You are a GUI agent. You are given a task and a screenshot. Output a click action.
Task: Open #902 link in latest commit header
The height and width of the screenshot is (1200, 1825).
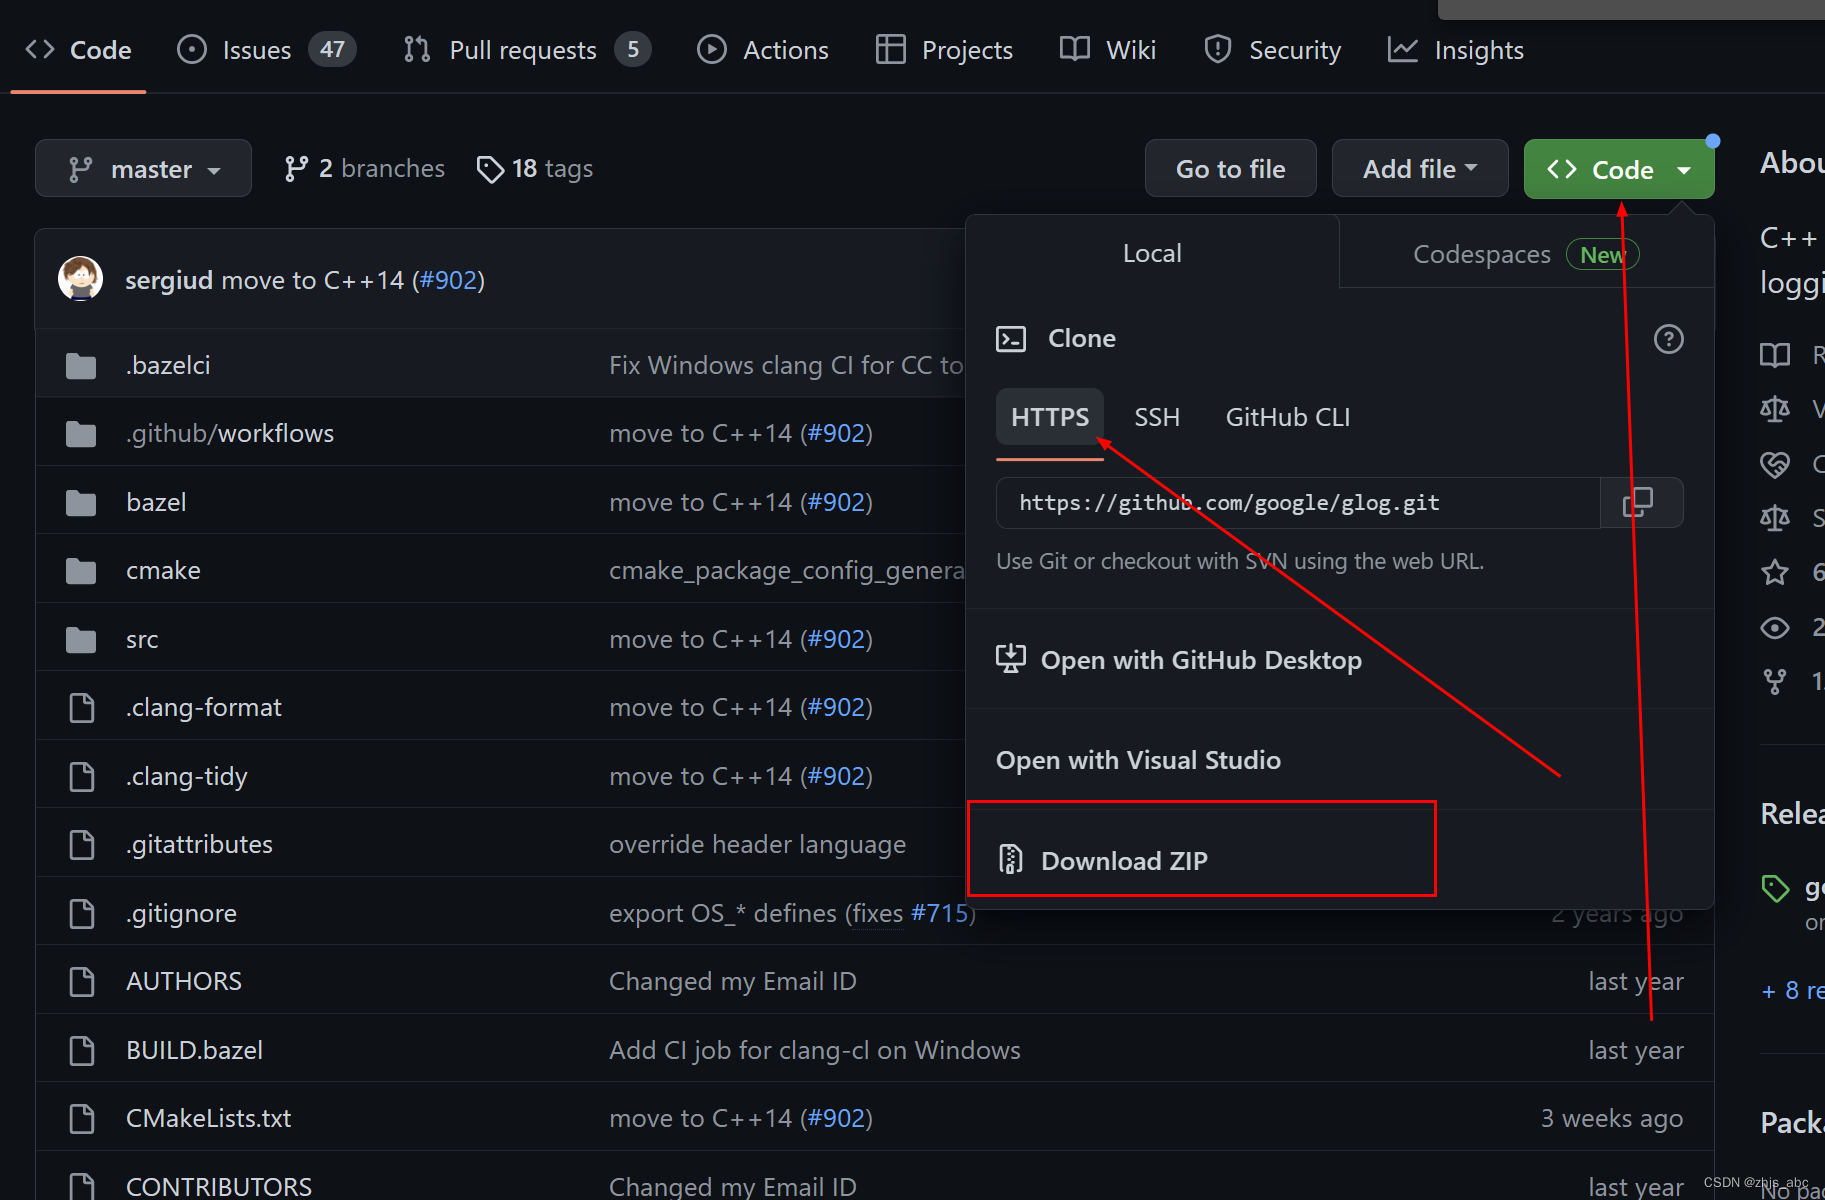(448, 280)
